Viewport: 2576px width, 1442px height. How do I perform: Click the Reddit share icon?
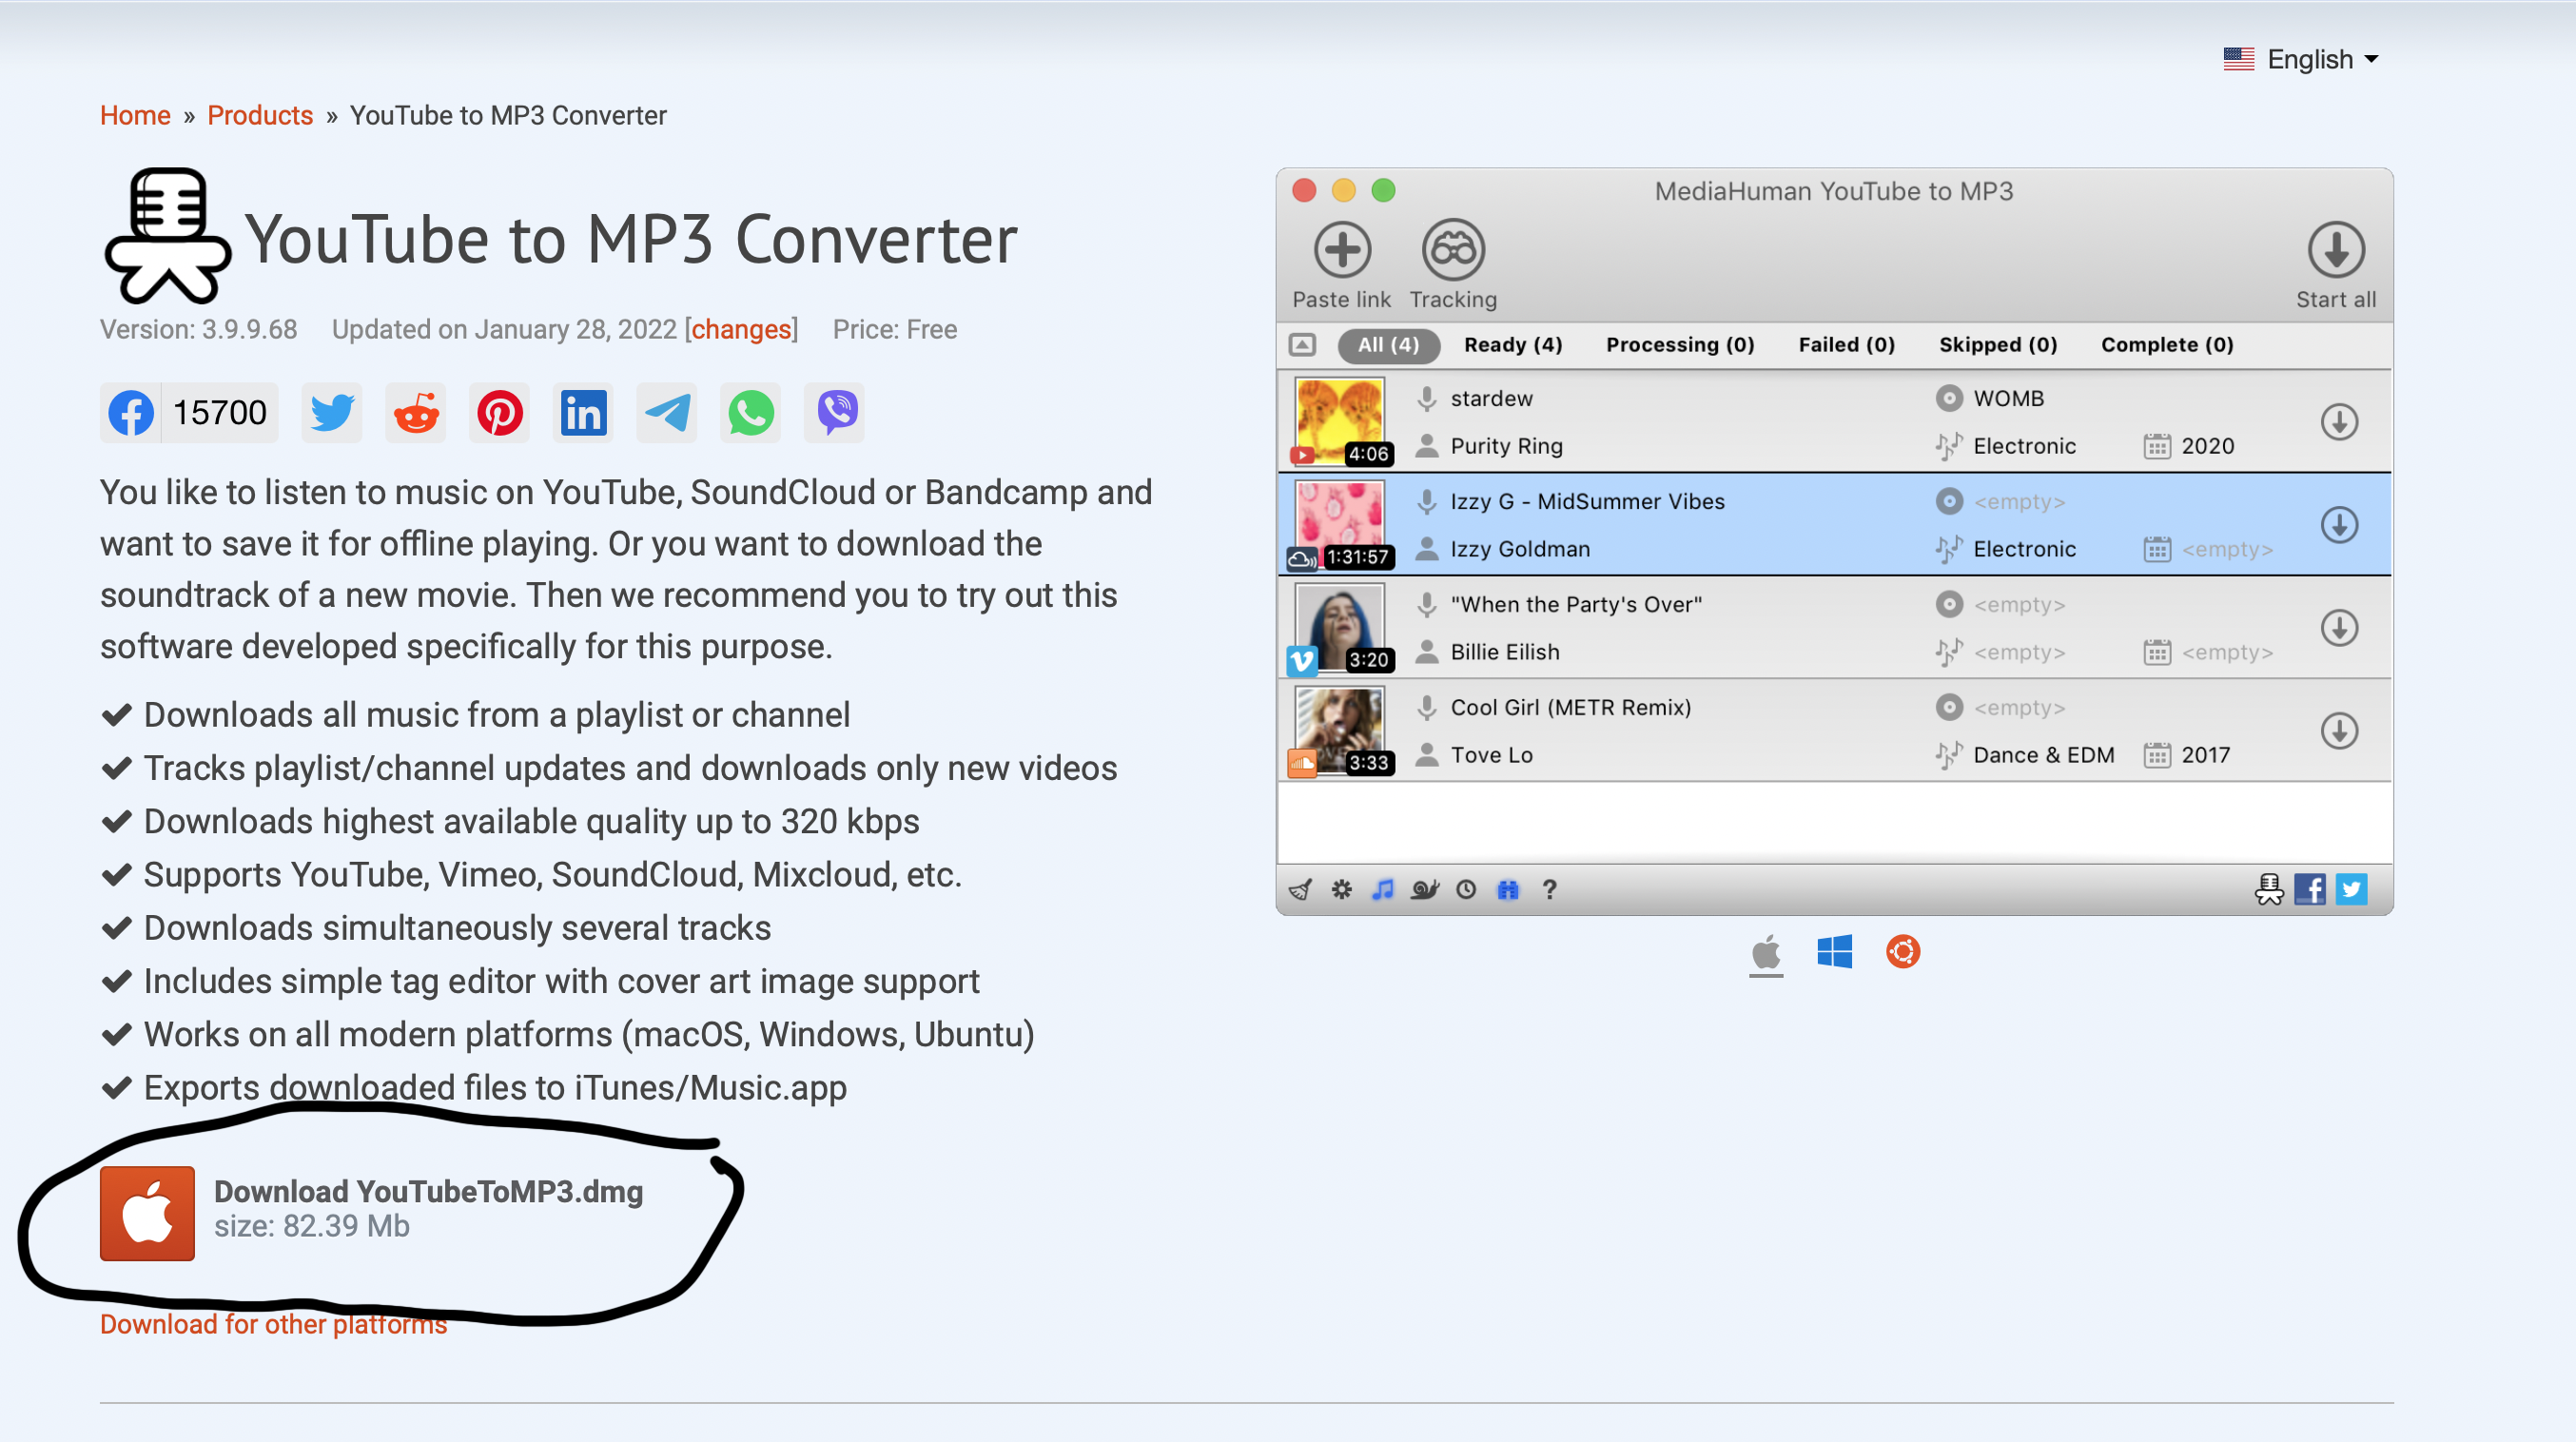416,413
